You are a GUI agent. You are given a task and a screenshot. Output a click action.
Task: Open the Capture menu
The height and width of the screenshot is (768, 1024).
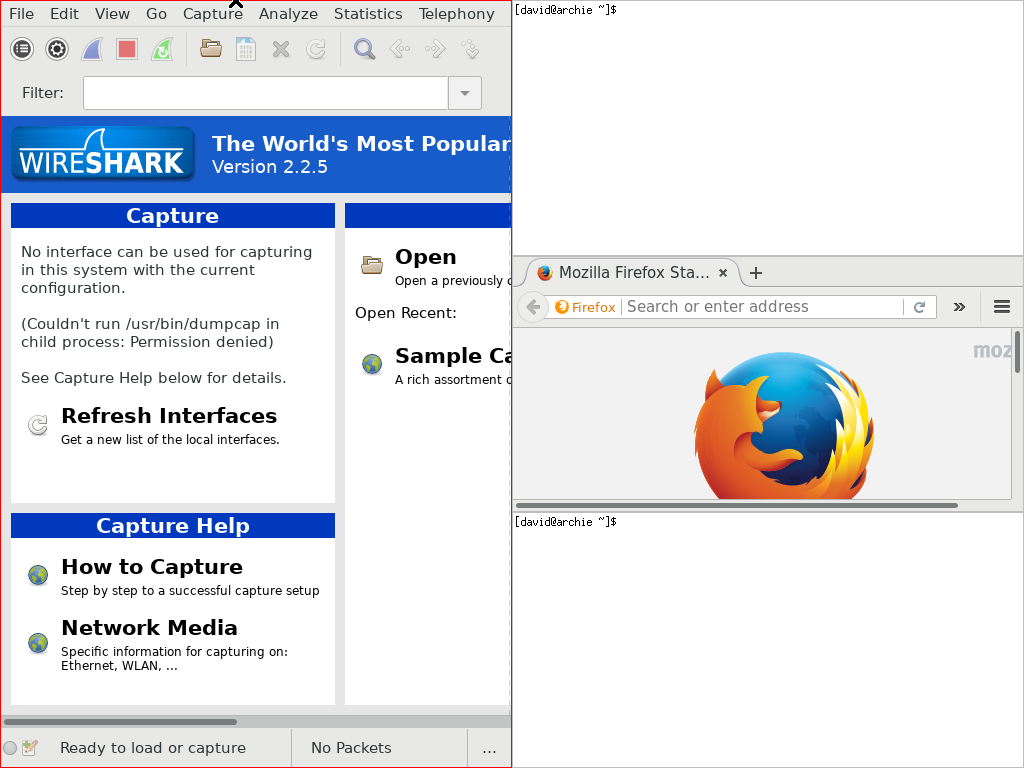click(x=213, y=14)
